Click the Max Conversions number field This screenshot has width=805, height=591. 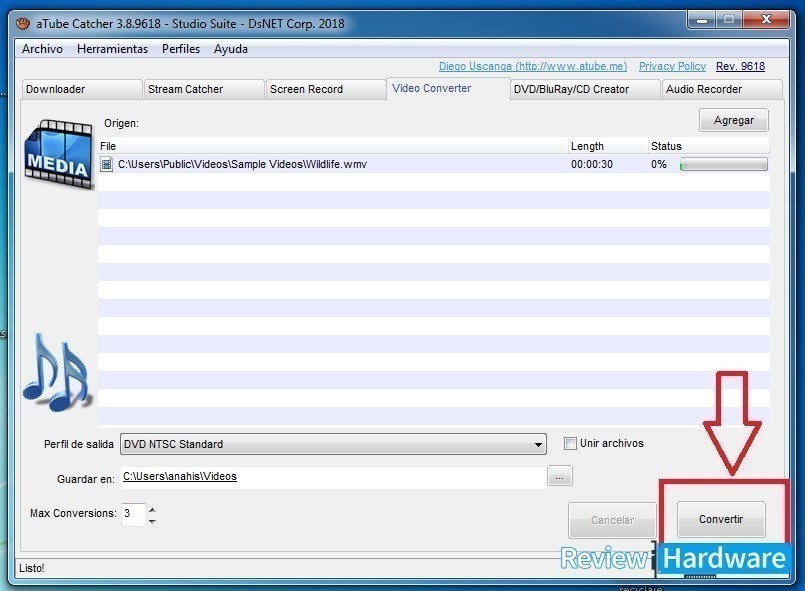point(133,514)
